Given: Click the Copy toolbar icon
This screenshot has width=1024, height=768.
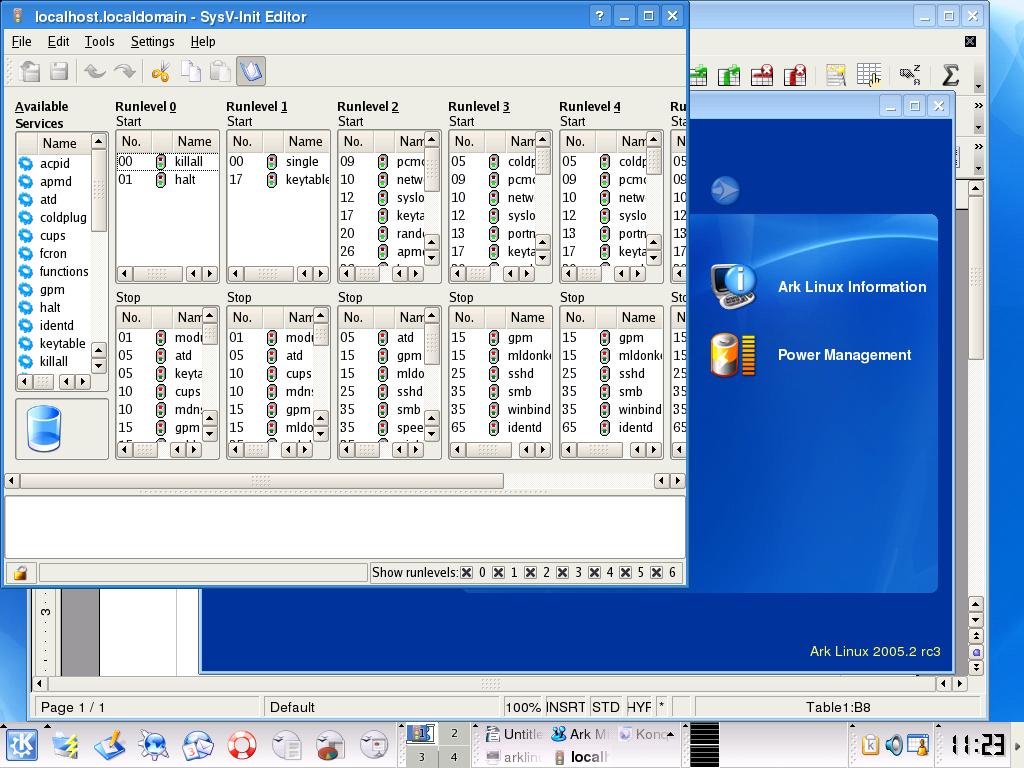Looking at the screenshot, I should pyautogui.click(x=191, y=71).
